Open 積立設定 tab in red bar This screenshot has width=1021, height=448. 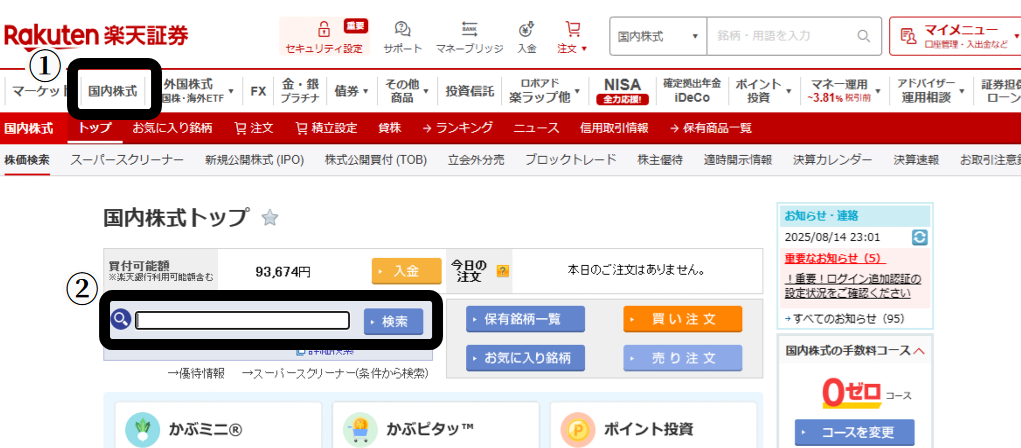(x=326, y=128)
